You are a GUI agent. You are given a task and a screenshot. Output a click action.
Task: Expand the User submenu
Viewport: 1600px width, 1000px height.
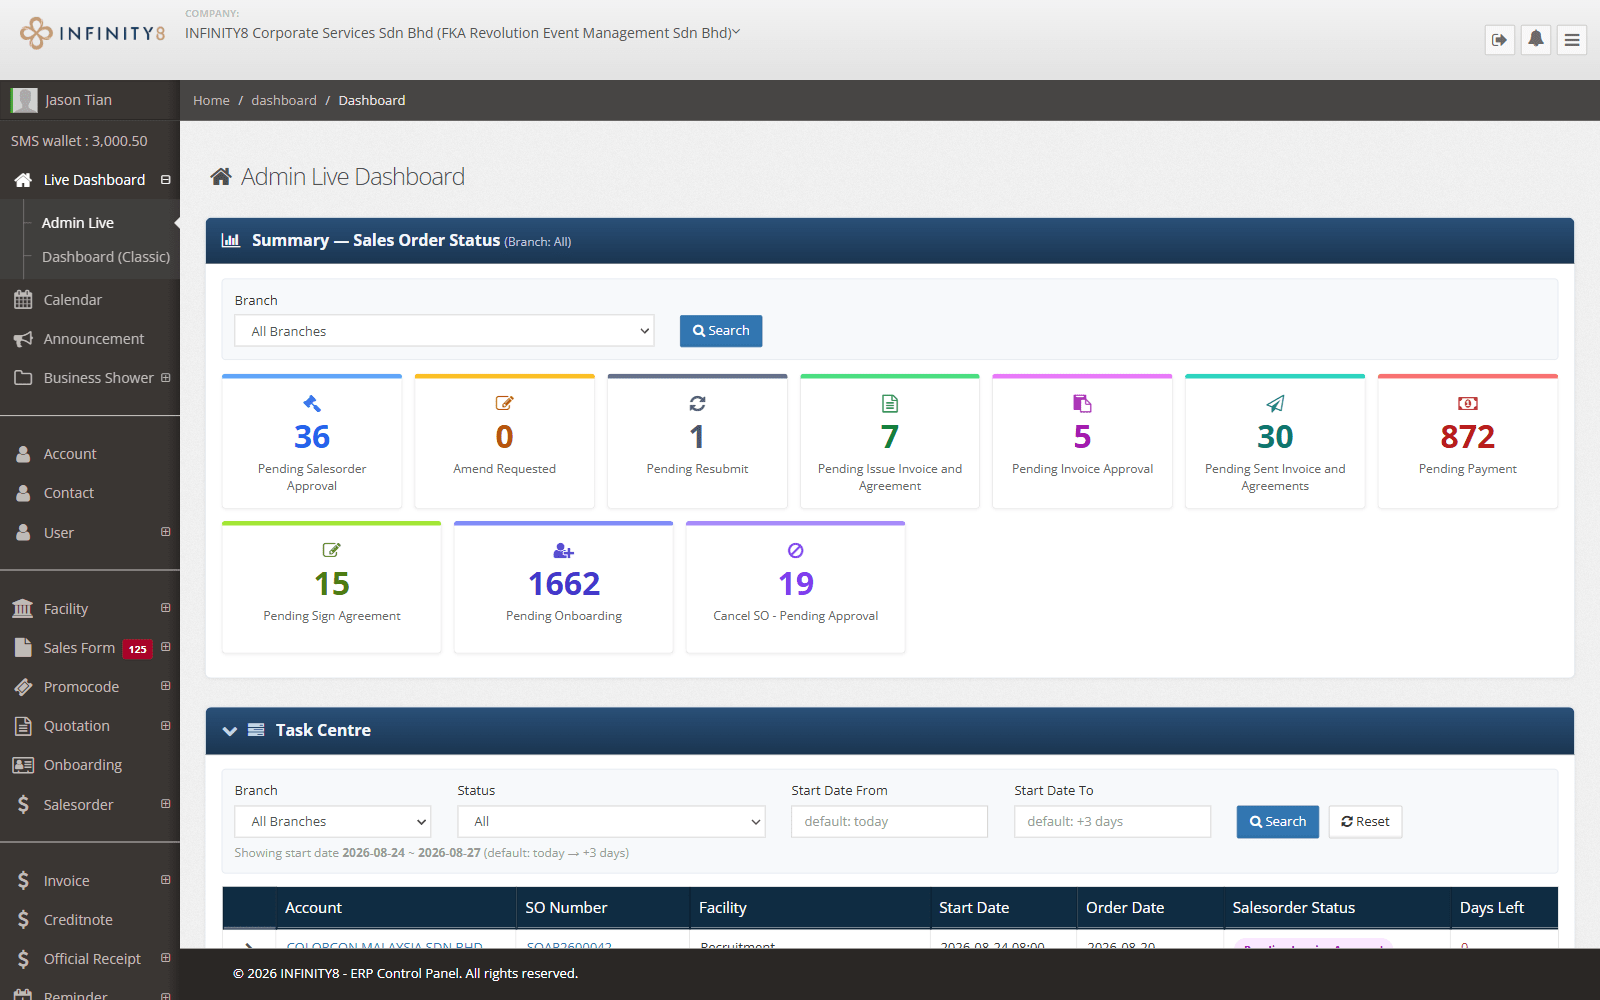click(166, 532)
